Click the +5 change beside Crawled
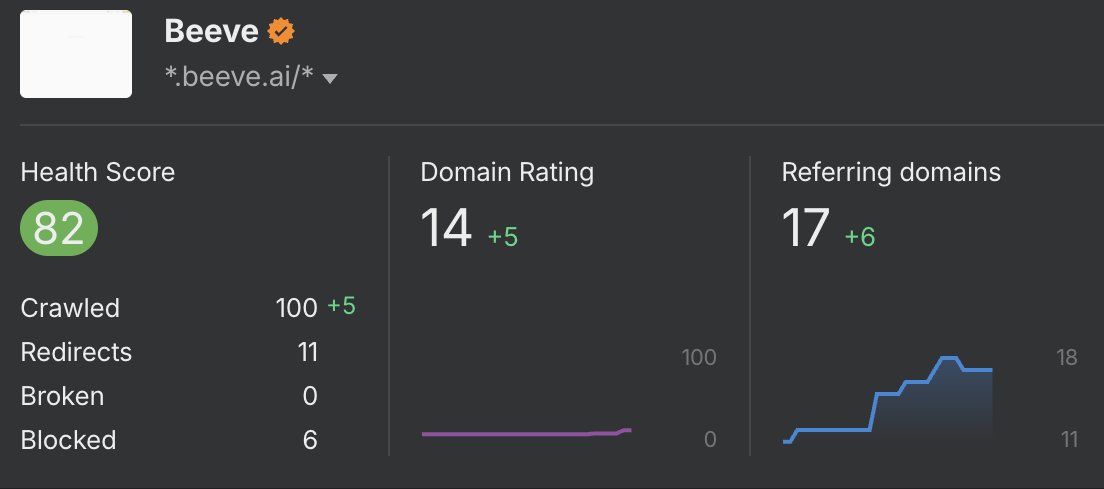The height and width of the screenshot is (489, 1104). [x=341, y=306]
